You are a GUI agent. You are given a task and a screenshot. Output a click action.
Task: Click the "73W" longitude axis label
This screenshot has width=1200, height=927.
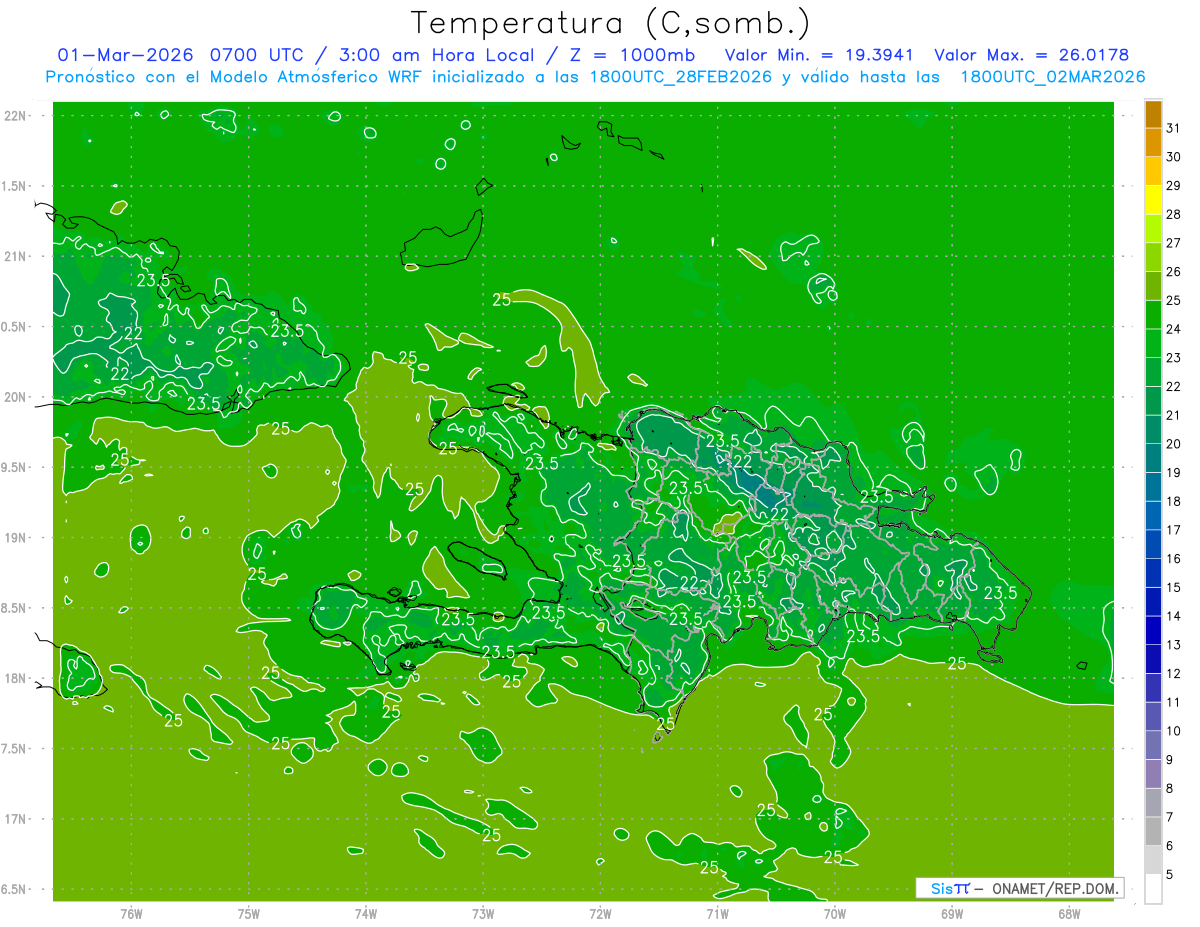click(483, 913)
